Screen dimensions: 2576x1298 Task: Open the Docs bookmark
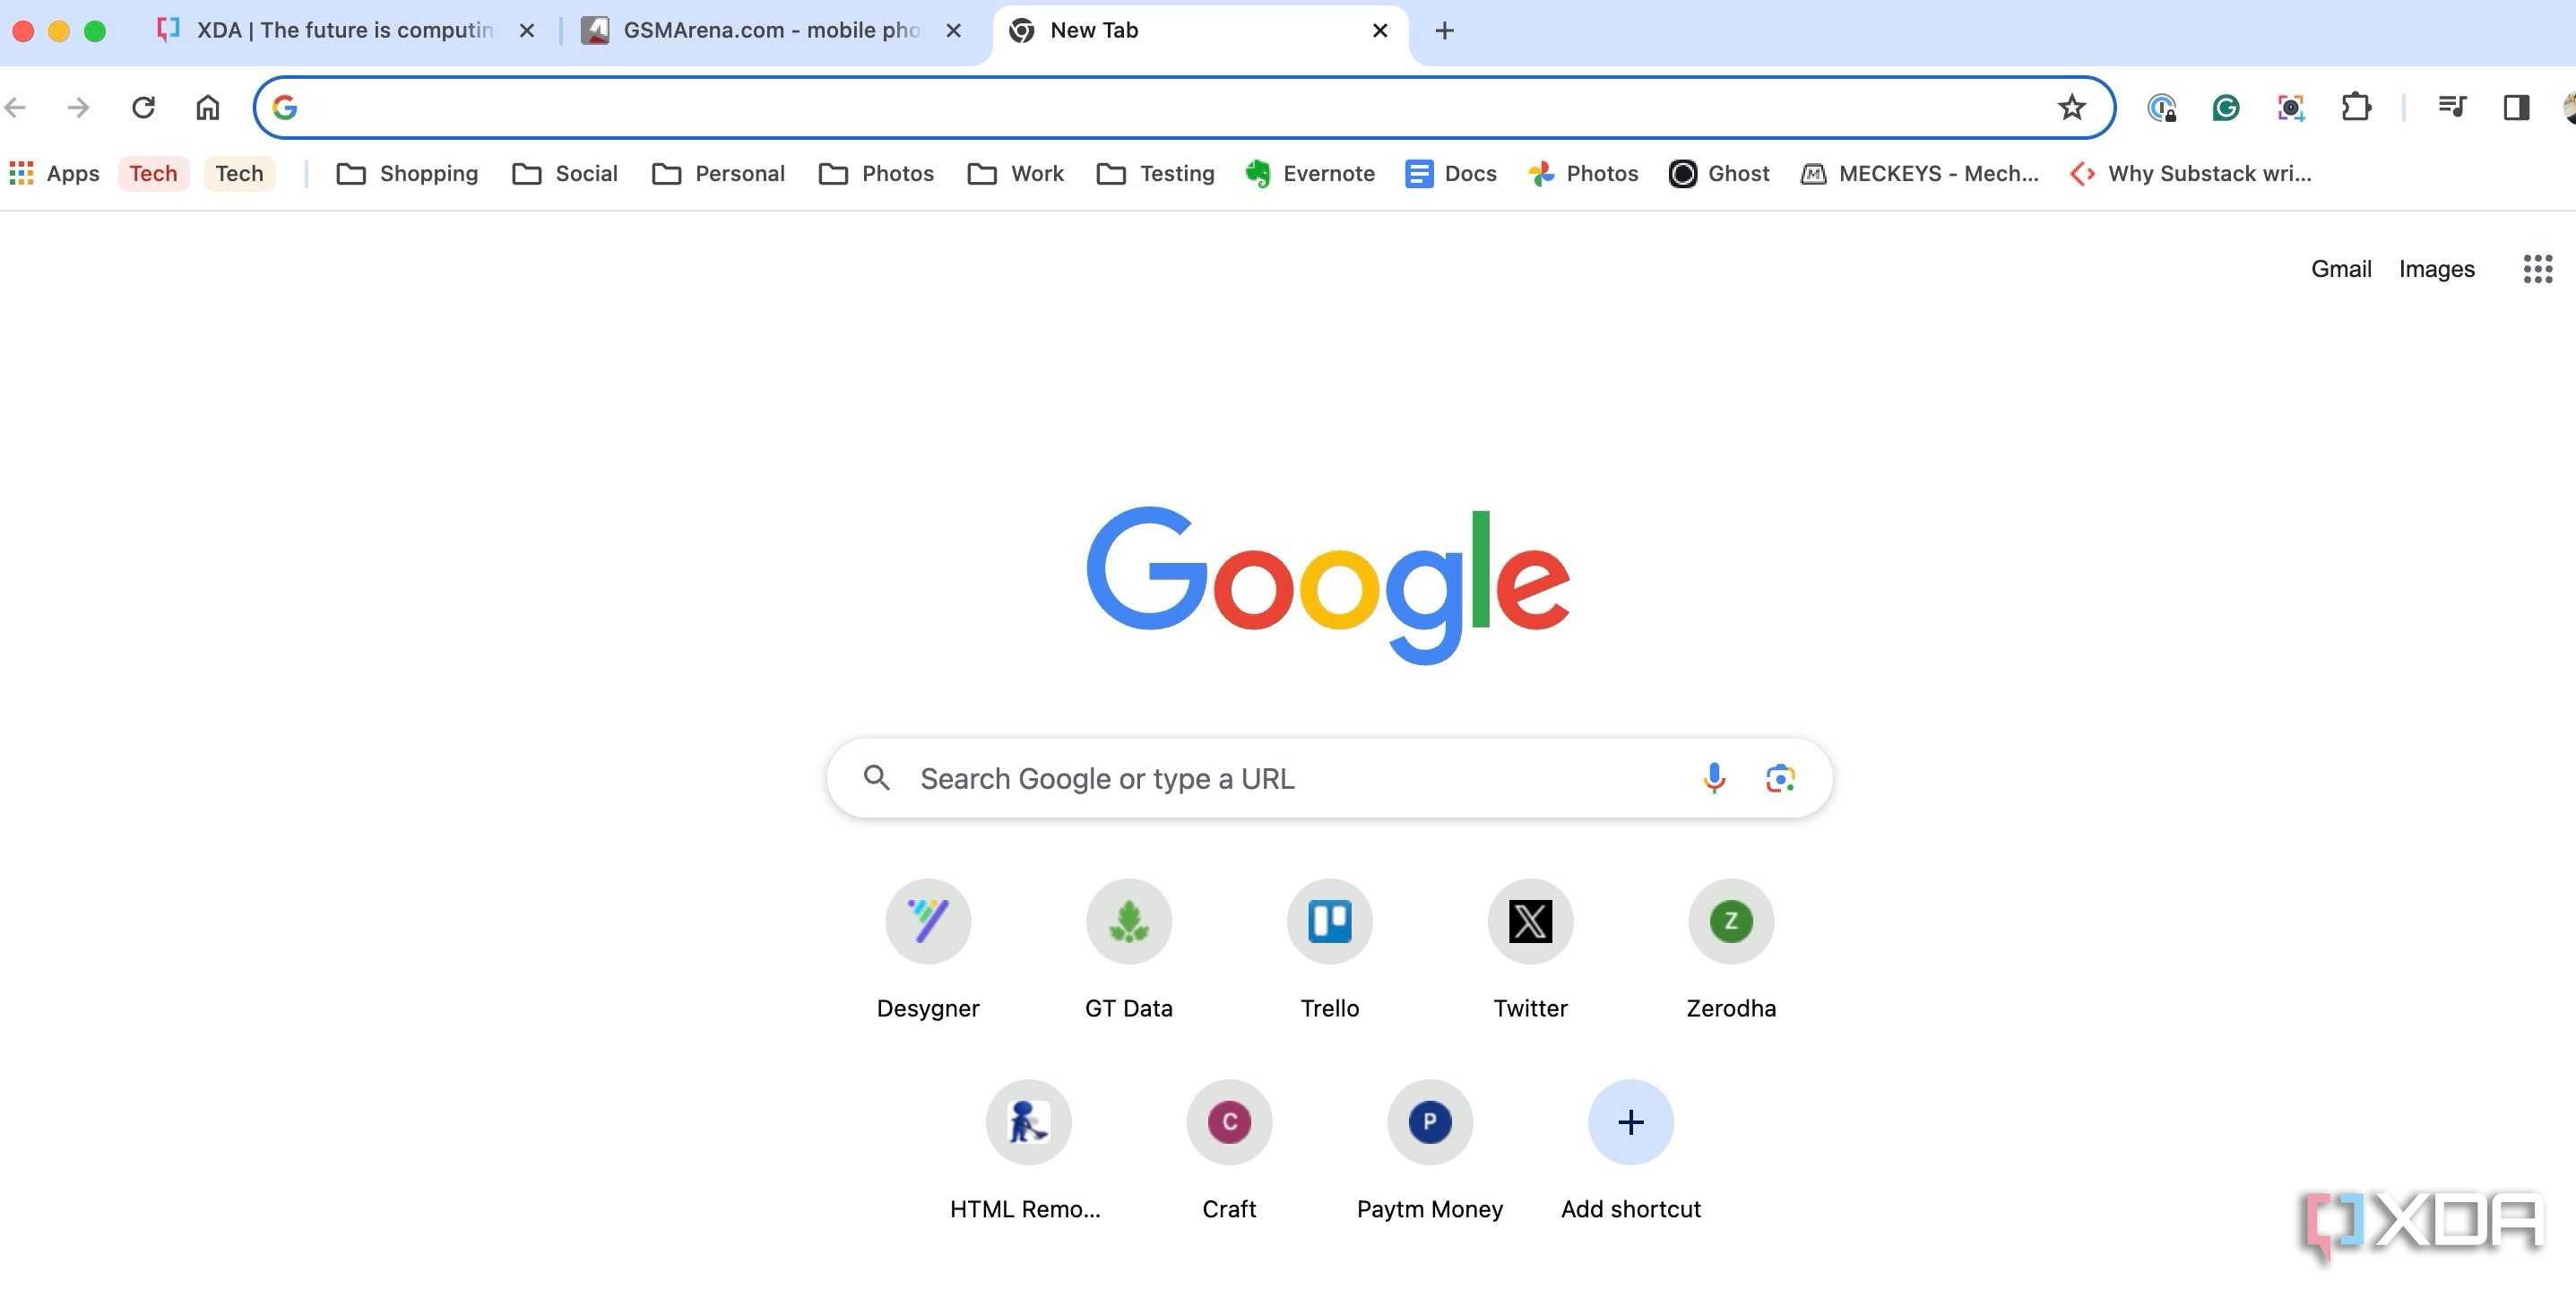1450,173
